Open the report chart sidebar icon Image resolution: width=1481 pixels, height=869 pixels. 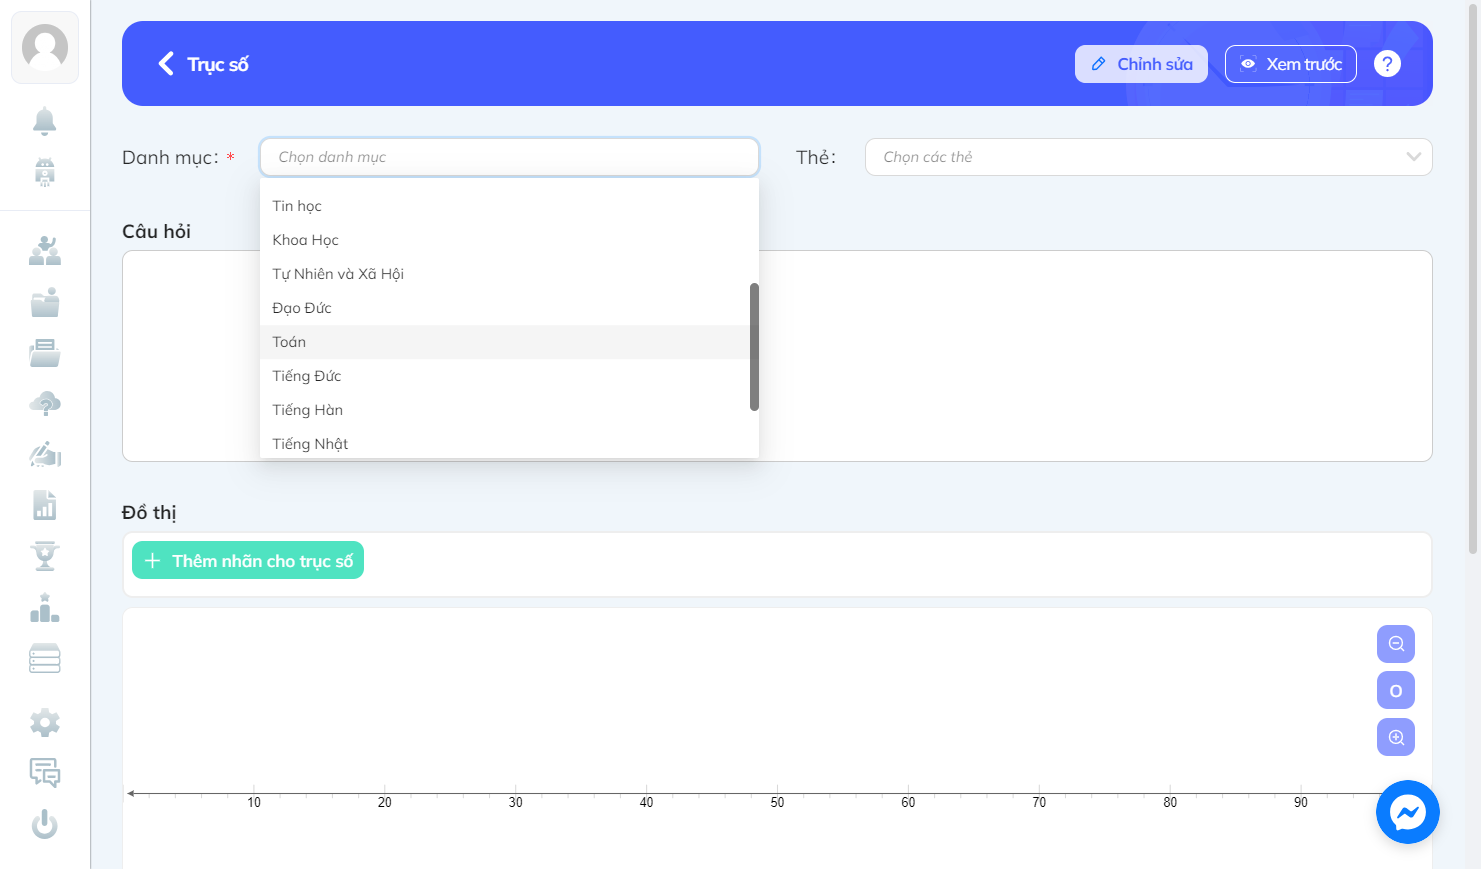45,506
